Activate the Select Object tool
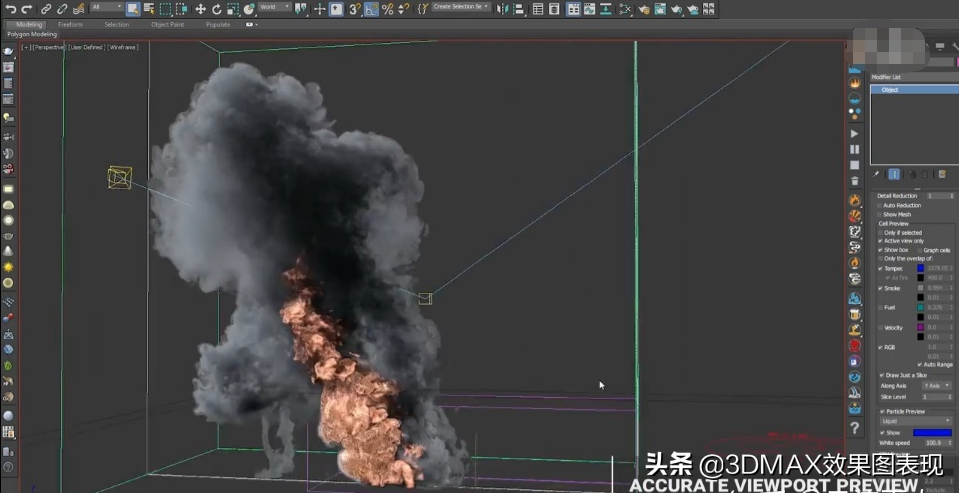Screen dimensions: 959x493 (133, 9)
